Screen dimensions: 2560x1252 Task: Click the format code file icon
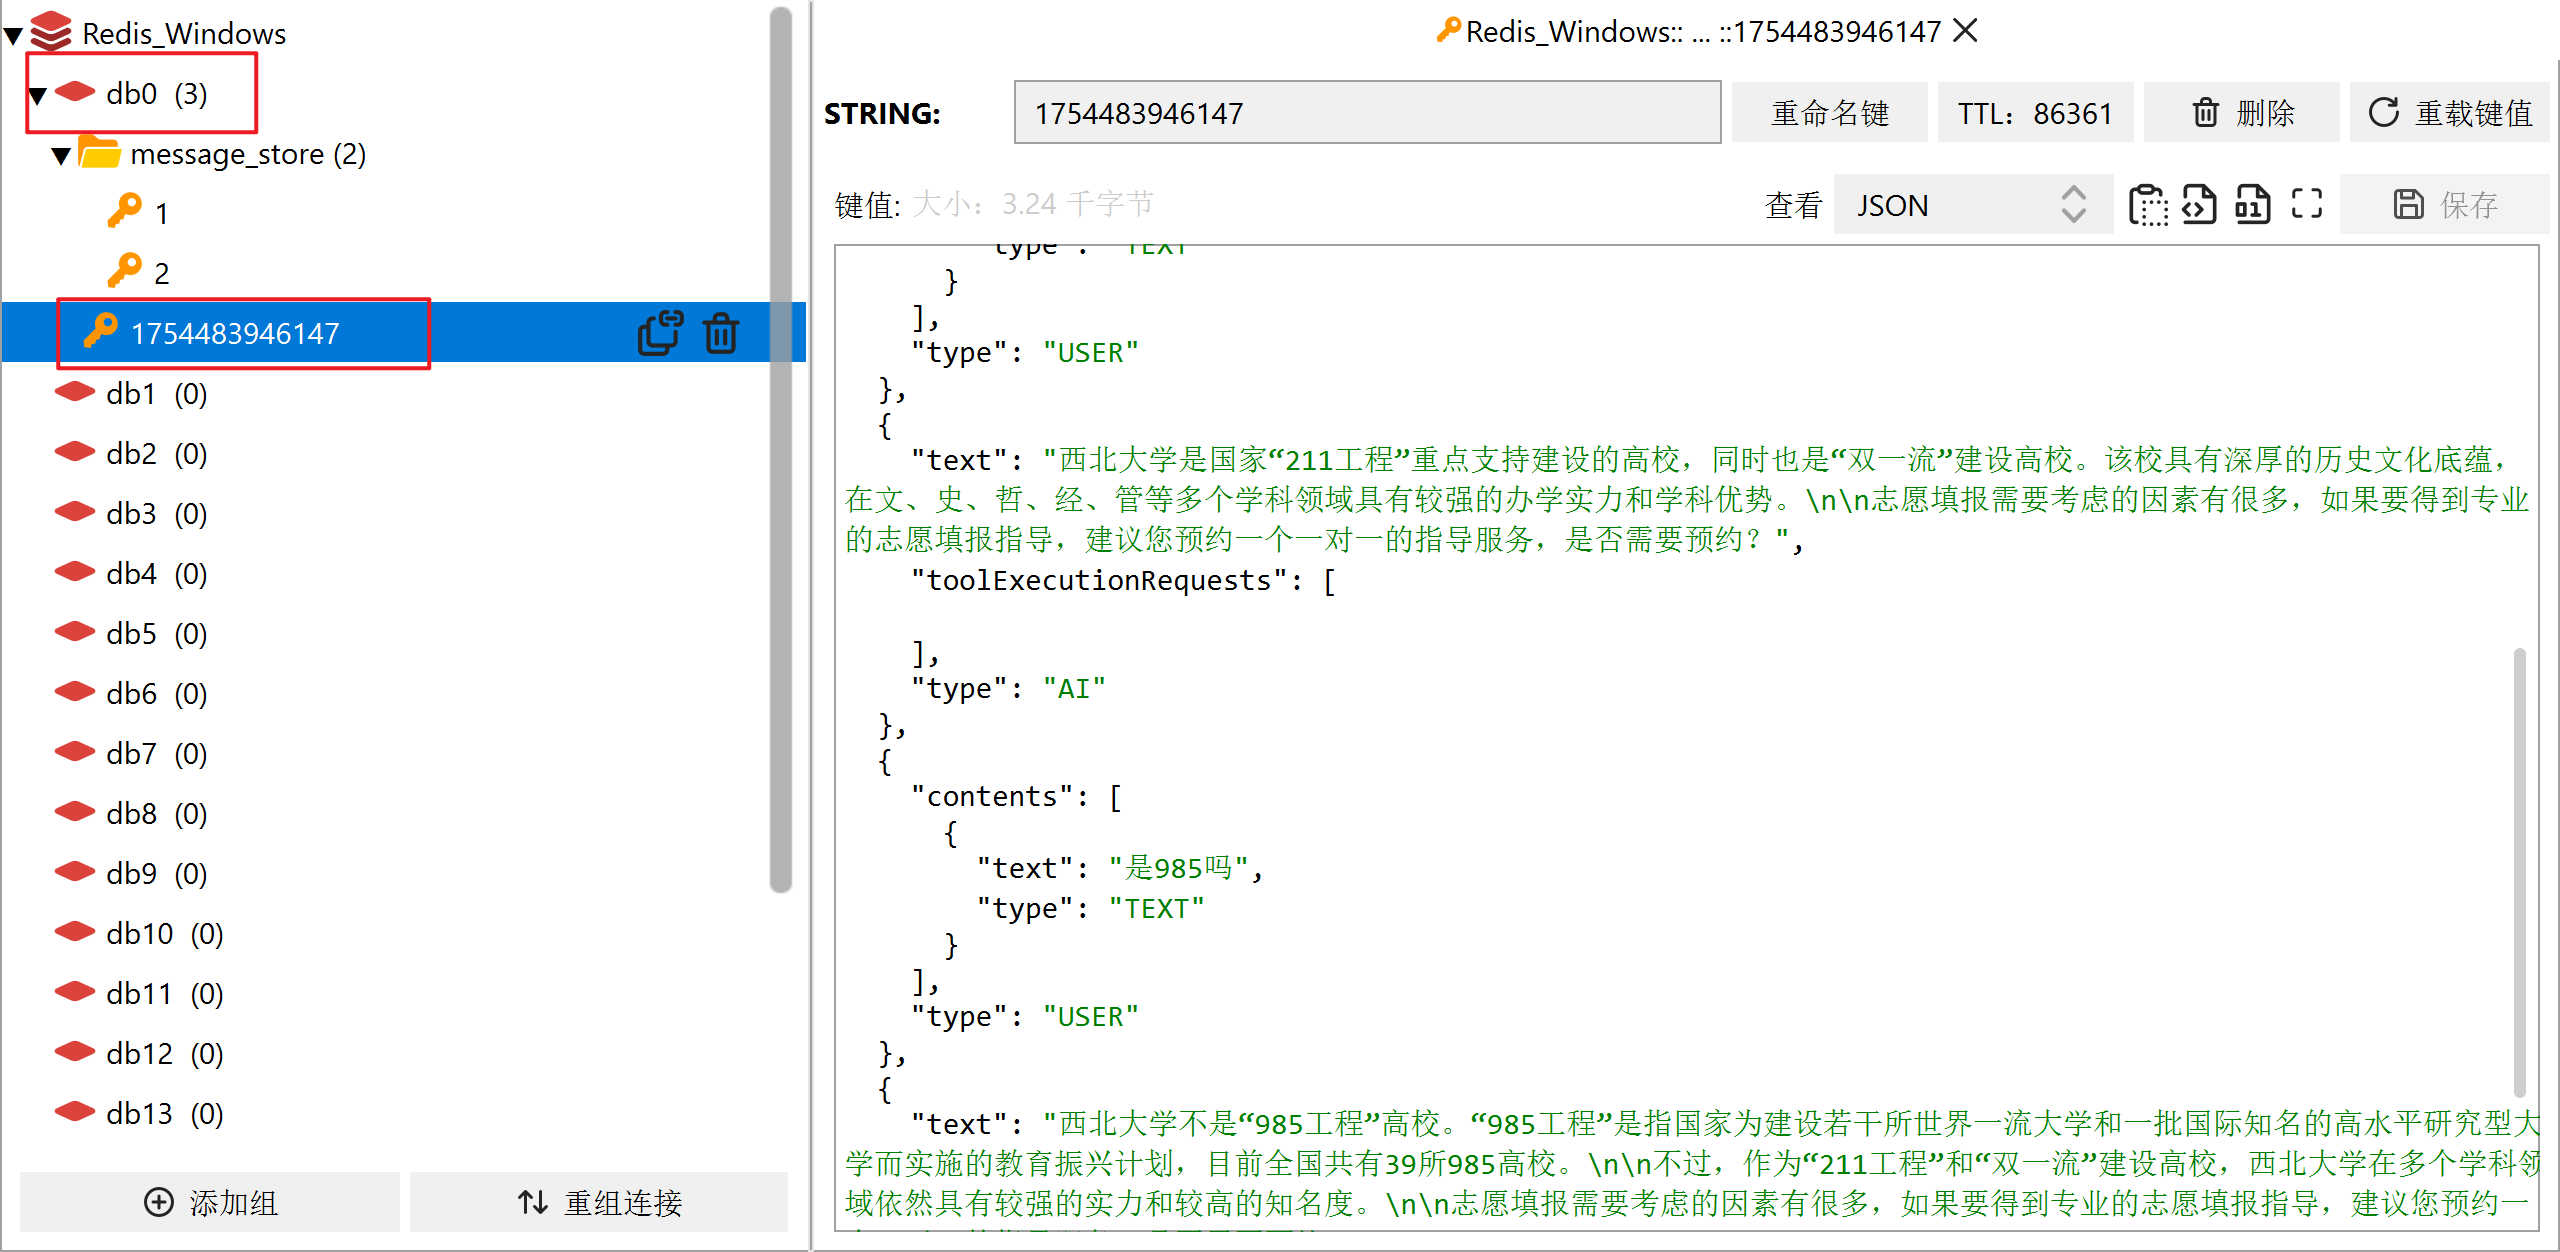point(2199,205)
